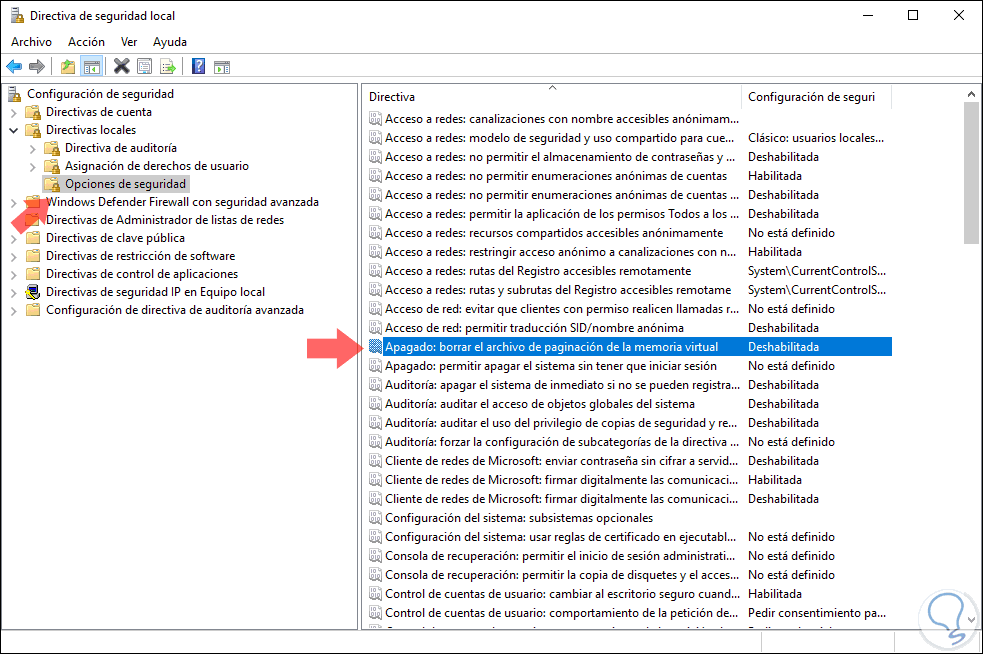The height and width of the screenshot is (654, 983).
Task: Expand Directivas de seguridad IP en Equipo local
Action: coord(14,293)
